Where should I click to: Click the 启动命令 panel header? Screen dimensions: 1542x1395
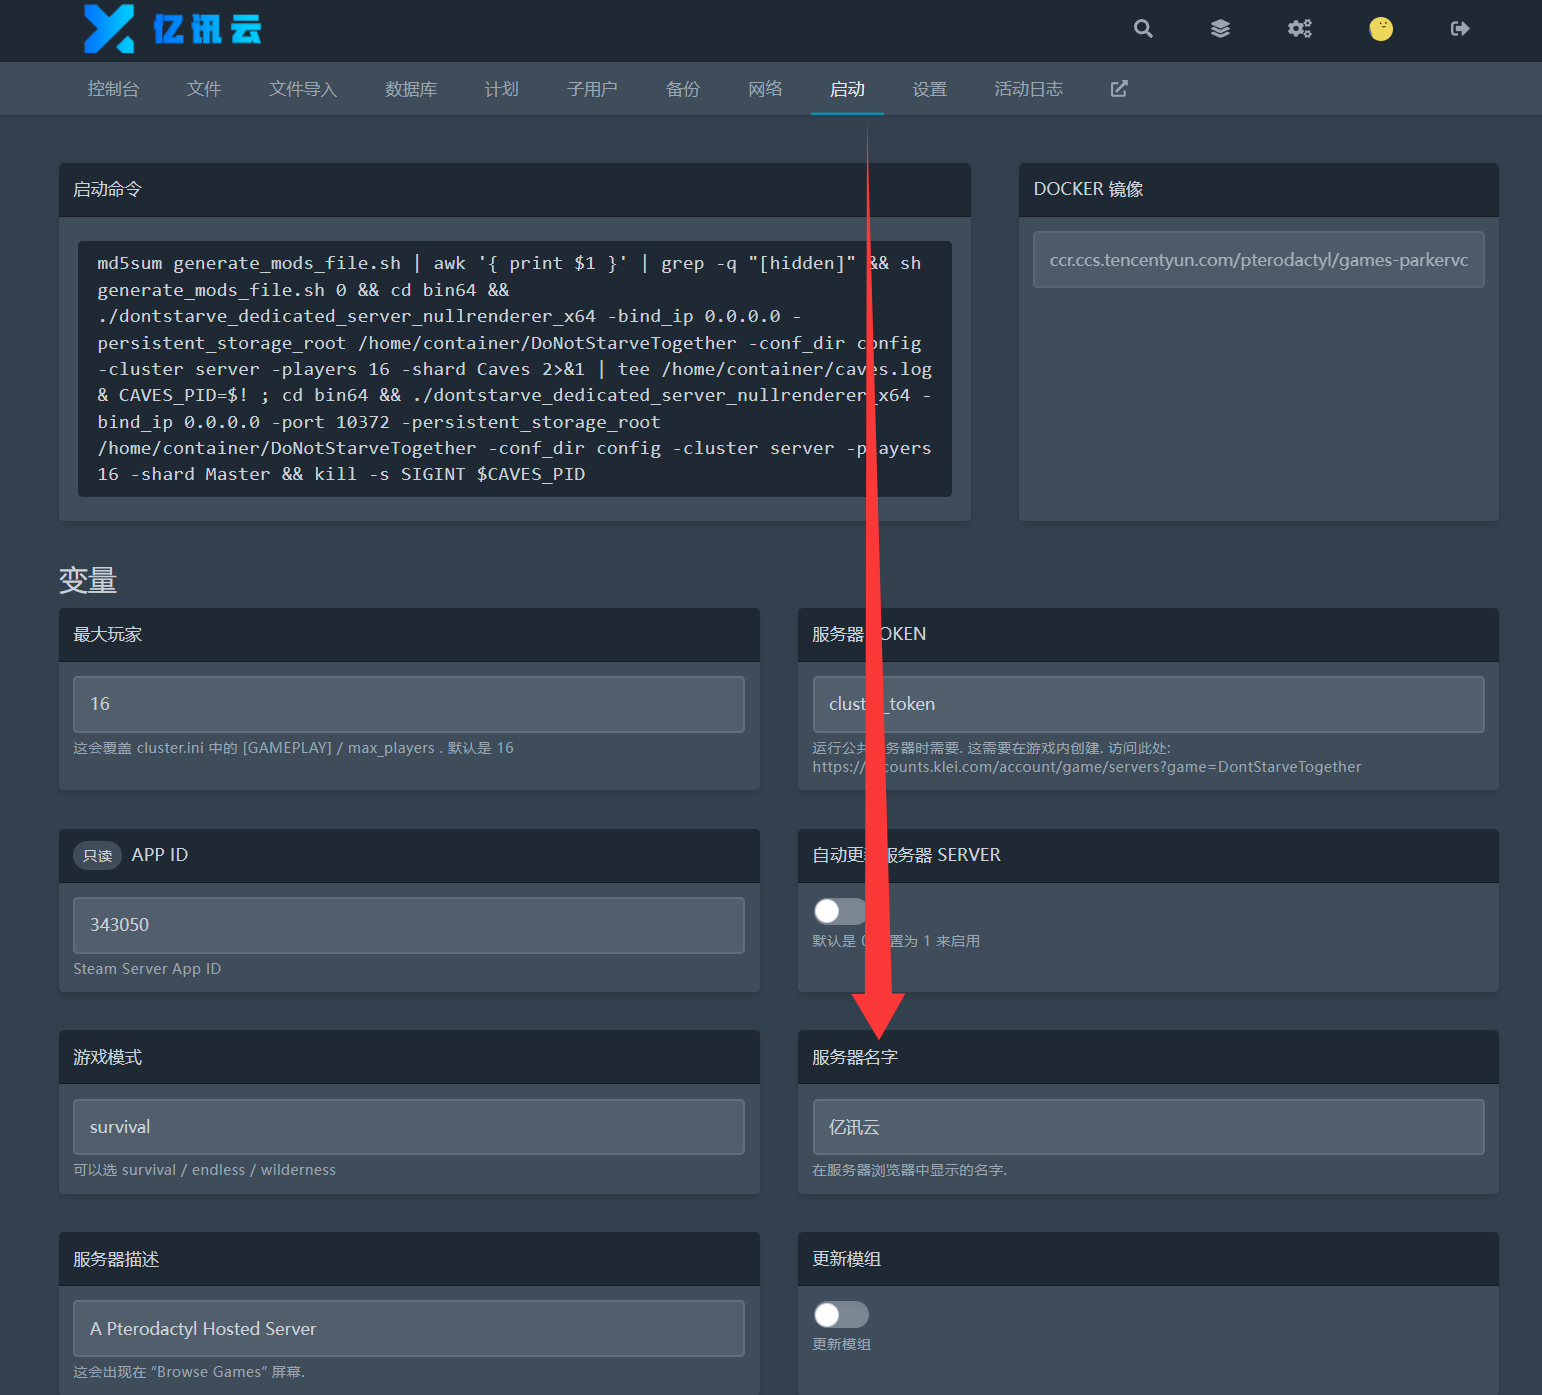point(515,190)
